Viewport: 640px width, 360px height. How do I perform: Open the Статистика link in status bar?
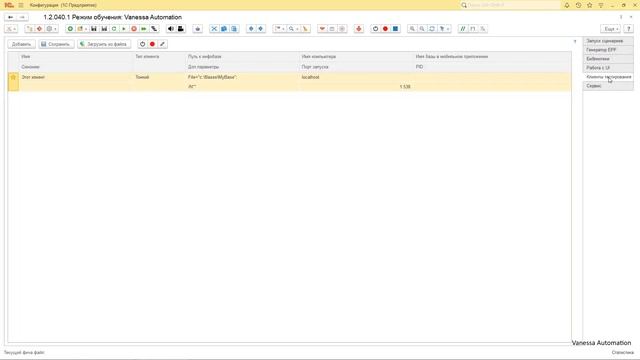(x=622, y=352)
